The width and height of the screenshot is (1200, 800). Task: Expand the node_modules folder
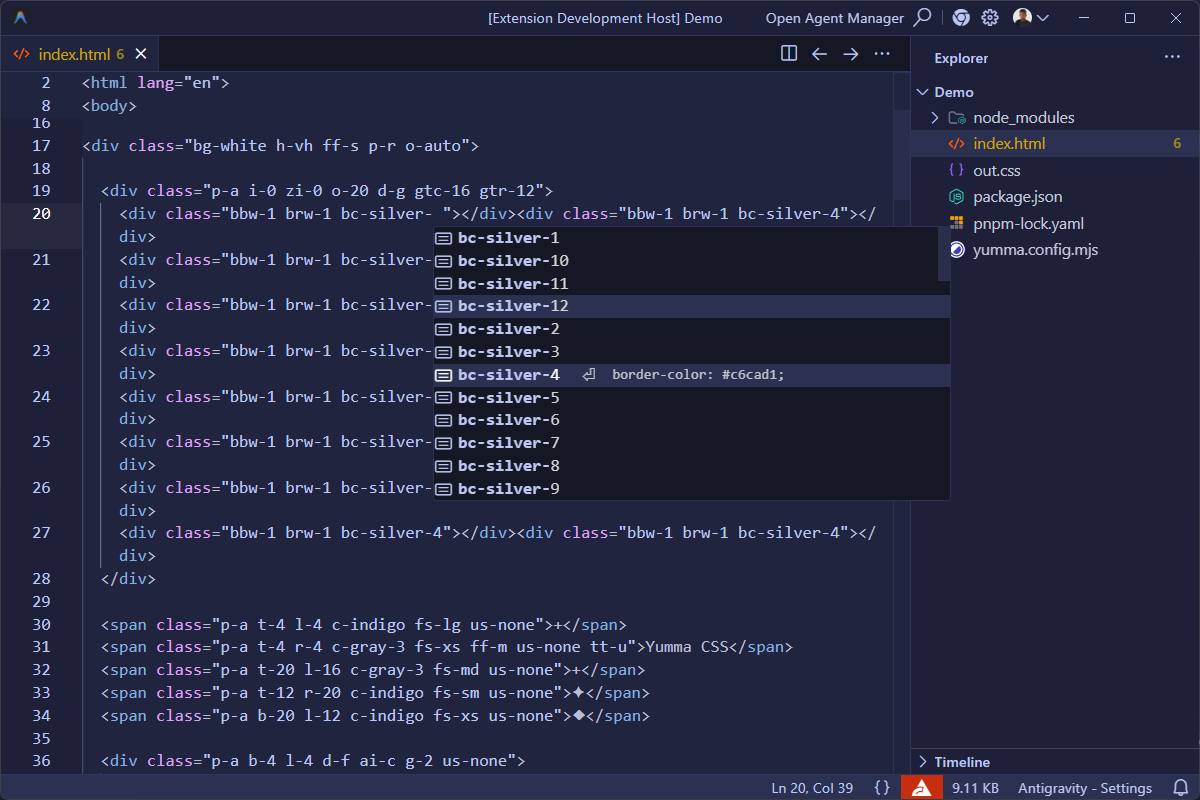tap(934, 117)
